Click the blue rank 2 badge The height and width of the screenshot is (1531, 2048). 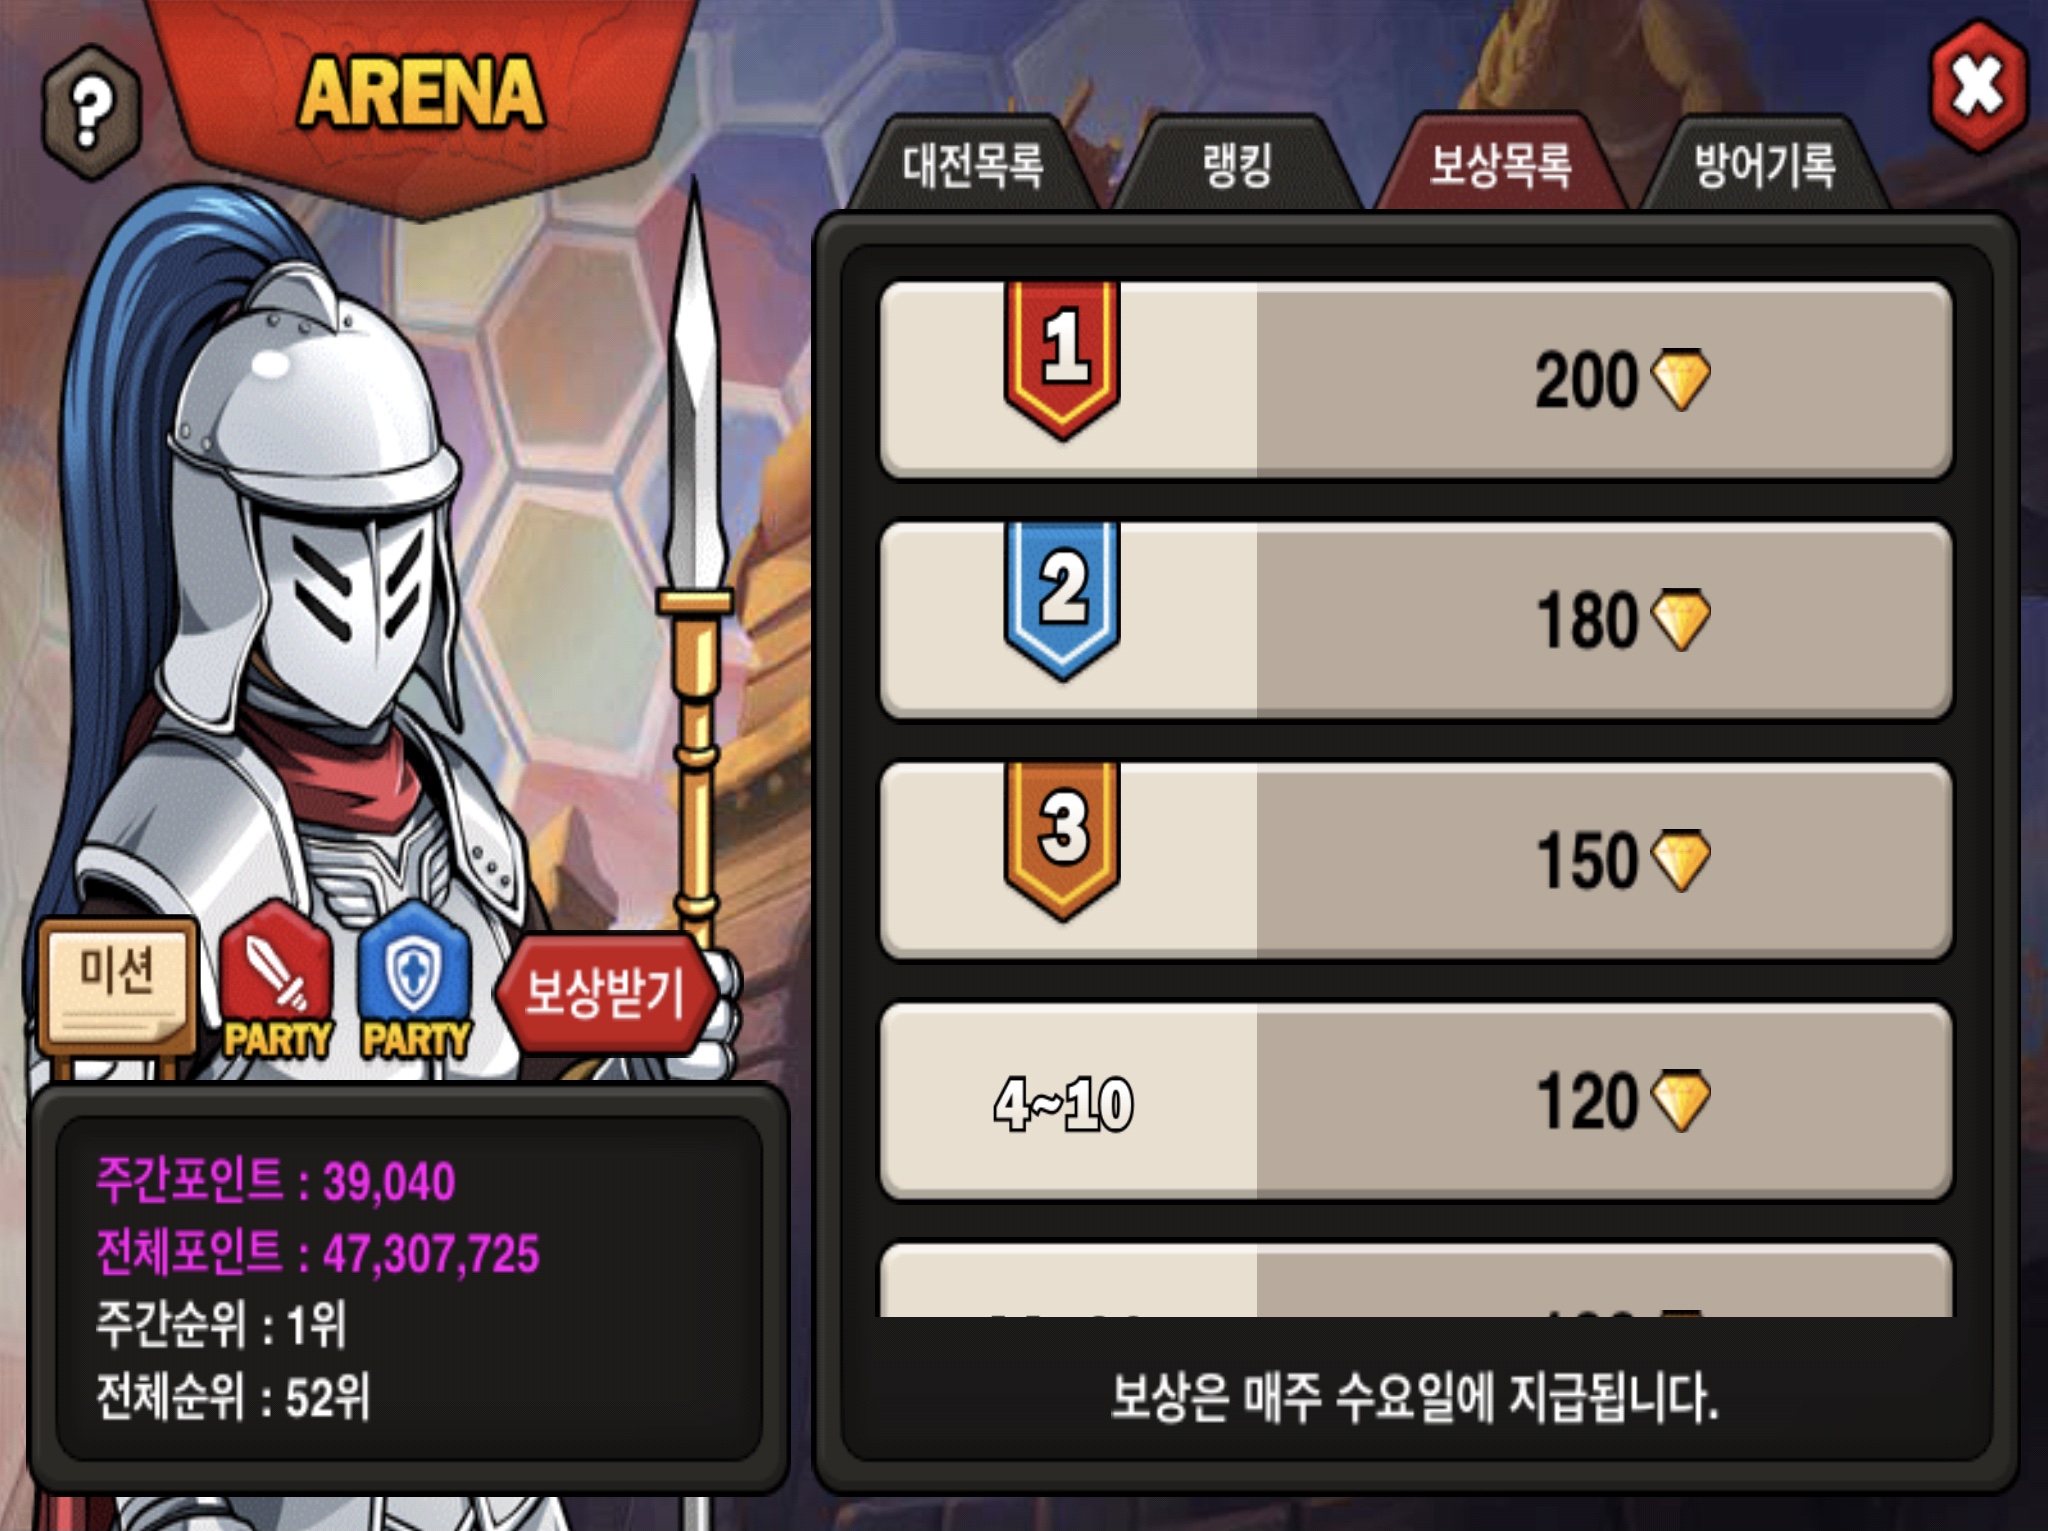pos(1062,600)
